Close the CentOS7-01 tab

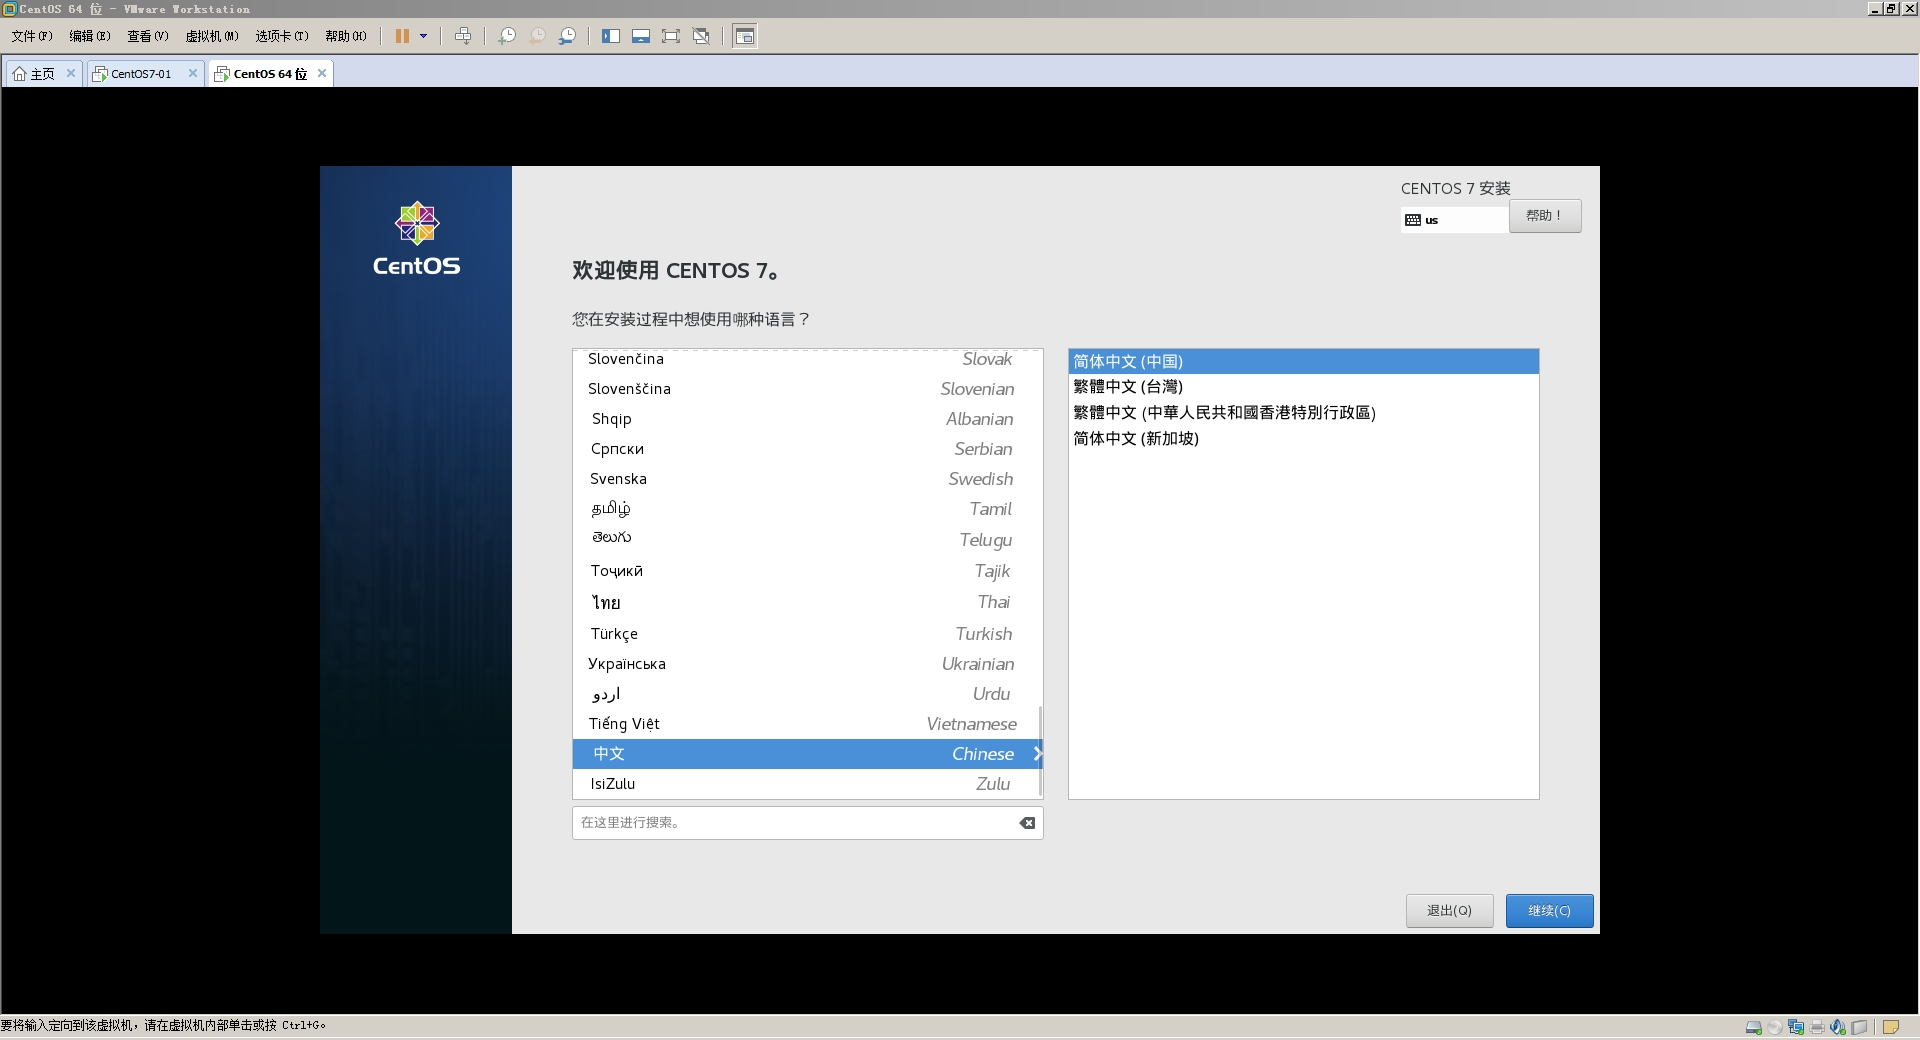193,73
